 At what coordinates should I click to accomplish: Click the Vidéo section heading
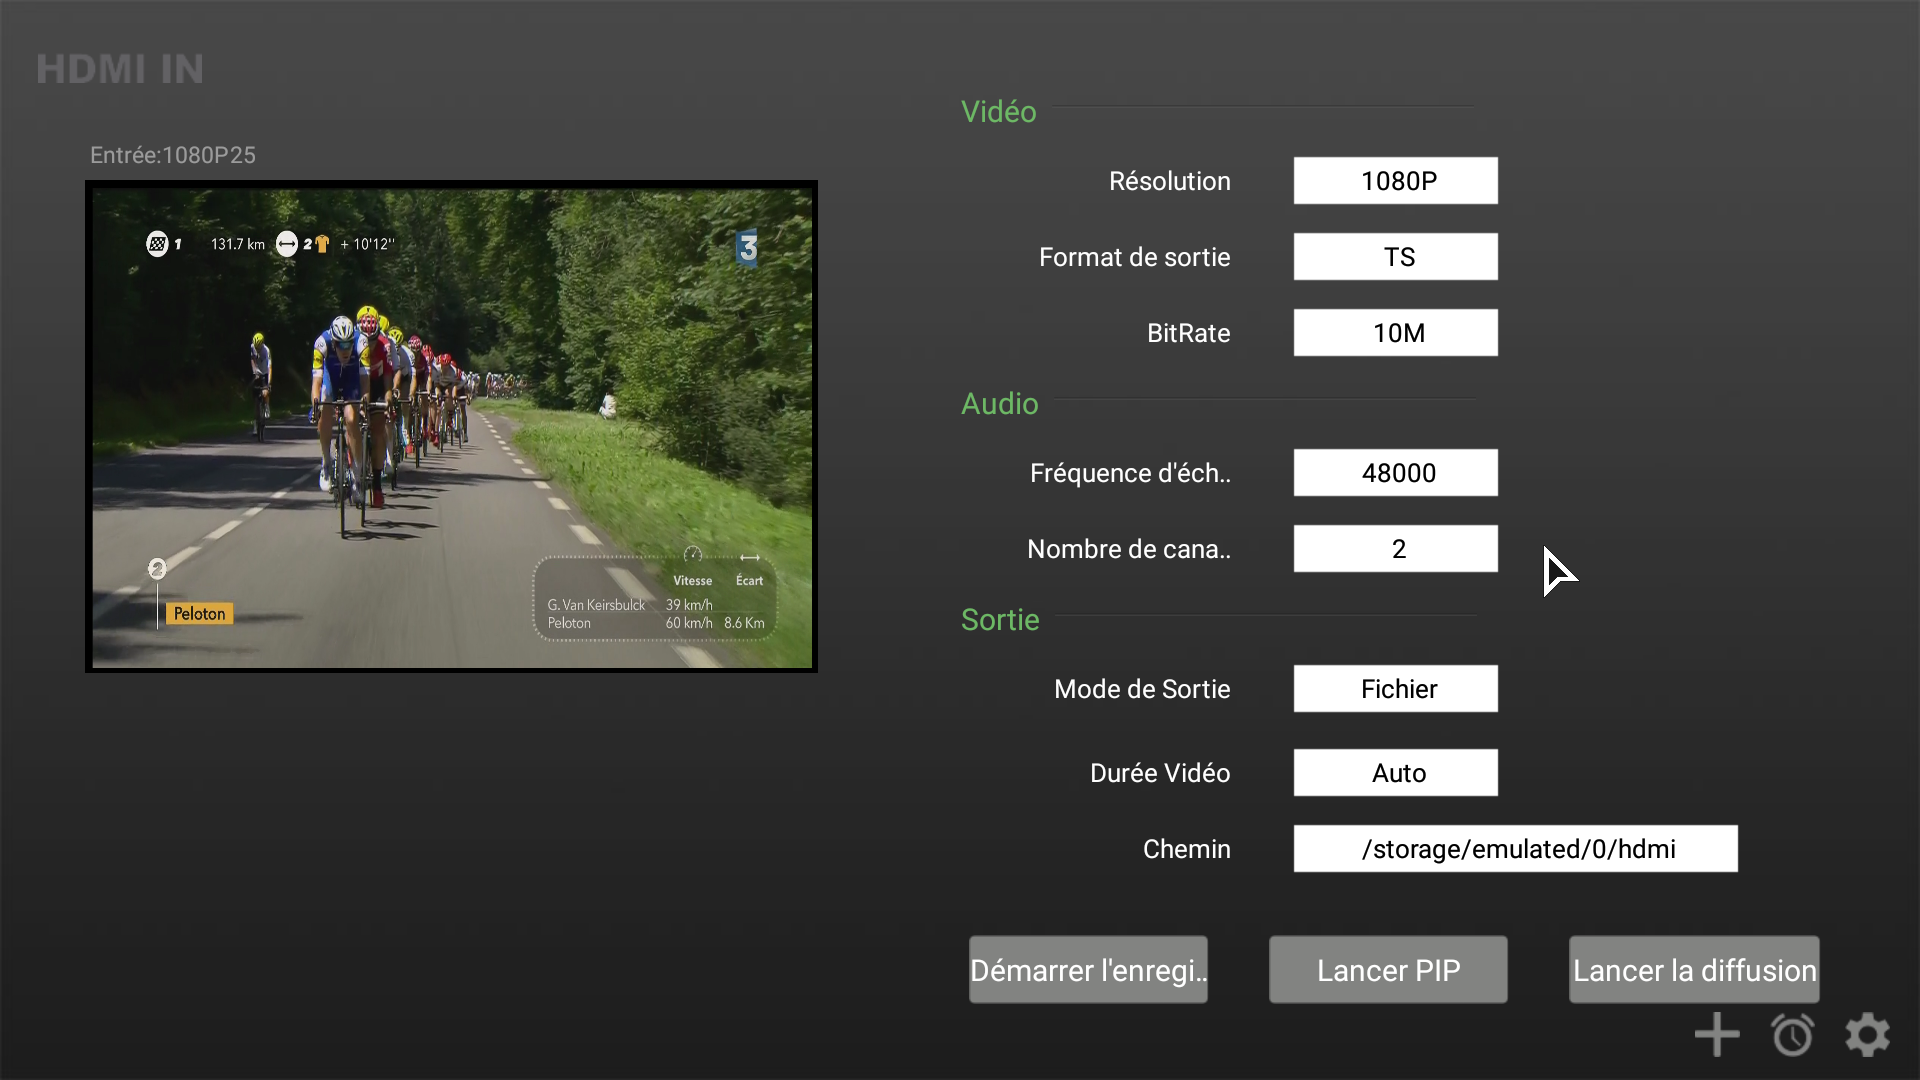998,112
